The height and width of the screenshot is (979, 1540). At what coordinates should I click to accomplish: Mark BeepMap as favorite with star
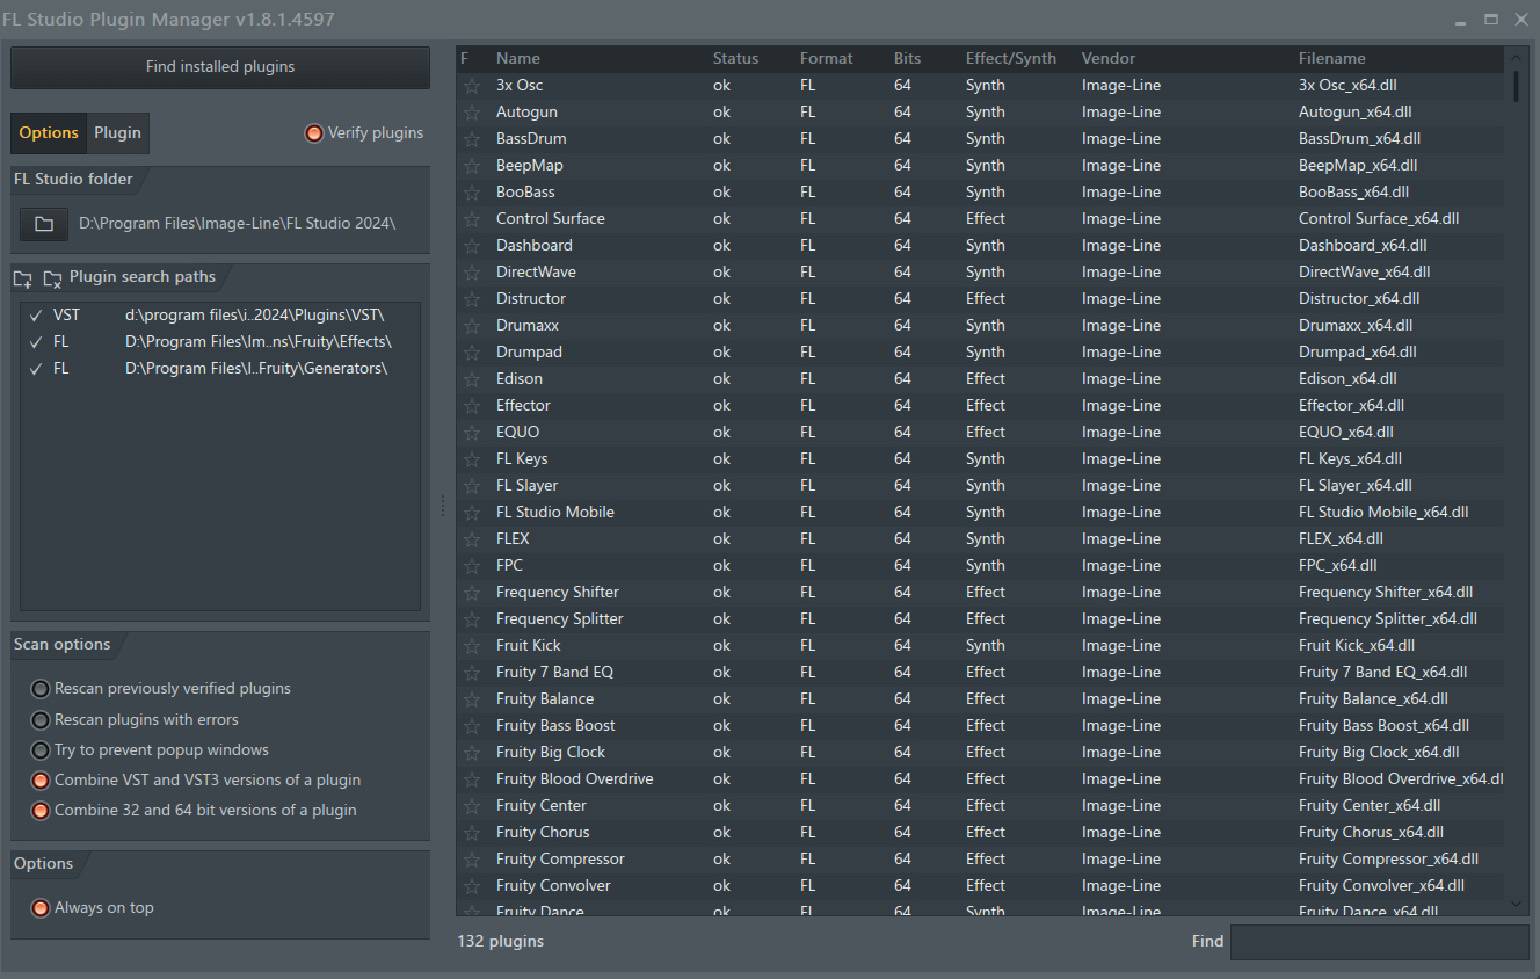(471, 166)
